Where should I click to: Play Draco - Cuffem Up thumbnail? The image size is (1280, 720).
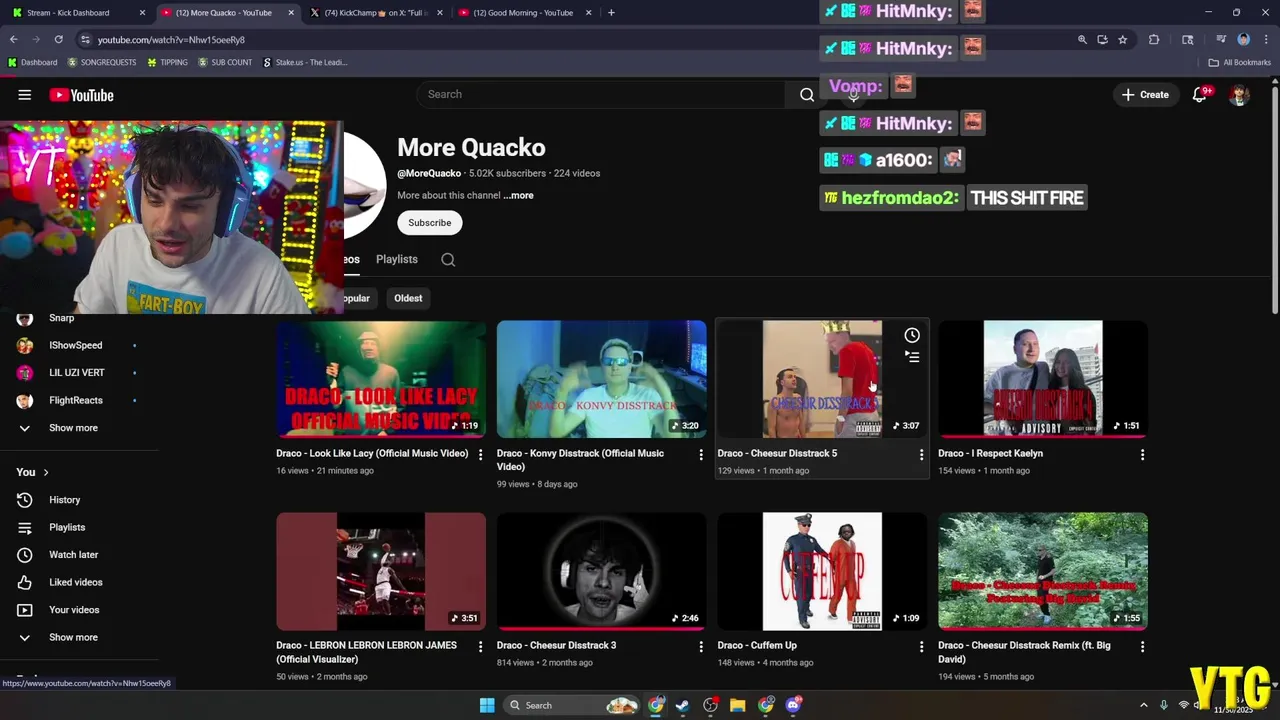click(x=822, y=571)
